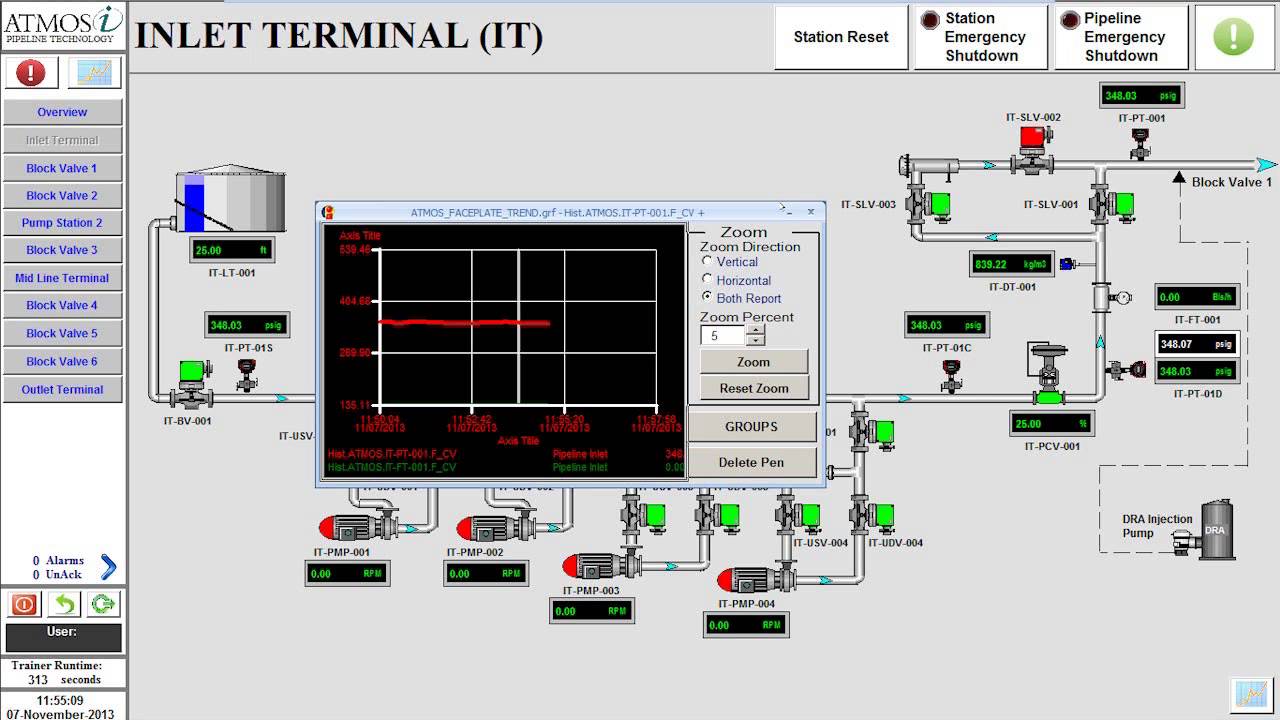Open the Outlet Terminal screen
The width and height of the screenshot is (1280, 720).
coord(63,389)
